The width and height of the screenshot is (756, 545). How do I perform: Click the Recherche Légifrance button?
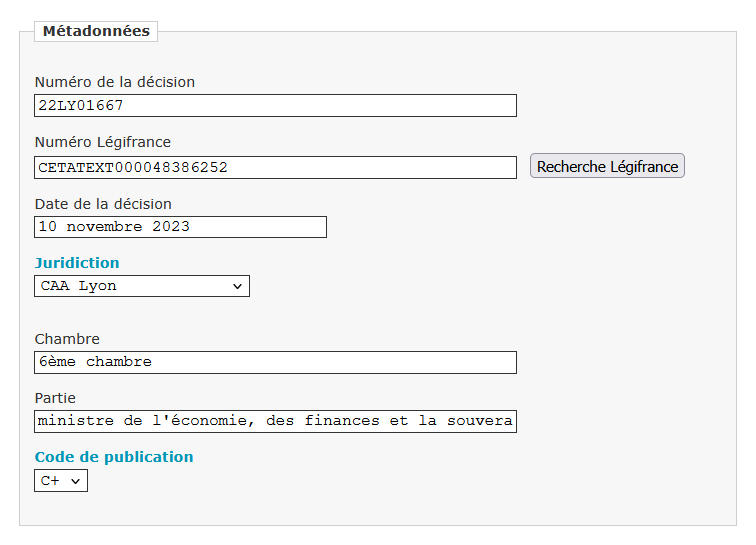(607, 166)
